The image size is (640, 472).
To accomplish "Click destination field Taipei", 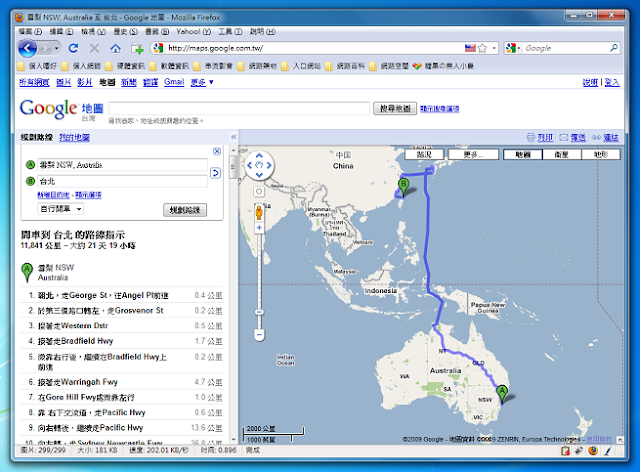I will coord(122,181).
